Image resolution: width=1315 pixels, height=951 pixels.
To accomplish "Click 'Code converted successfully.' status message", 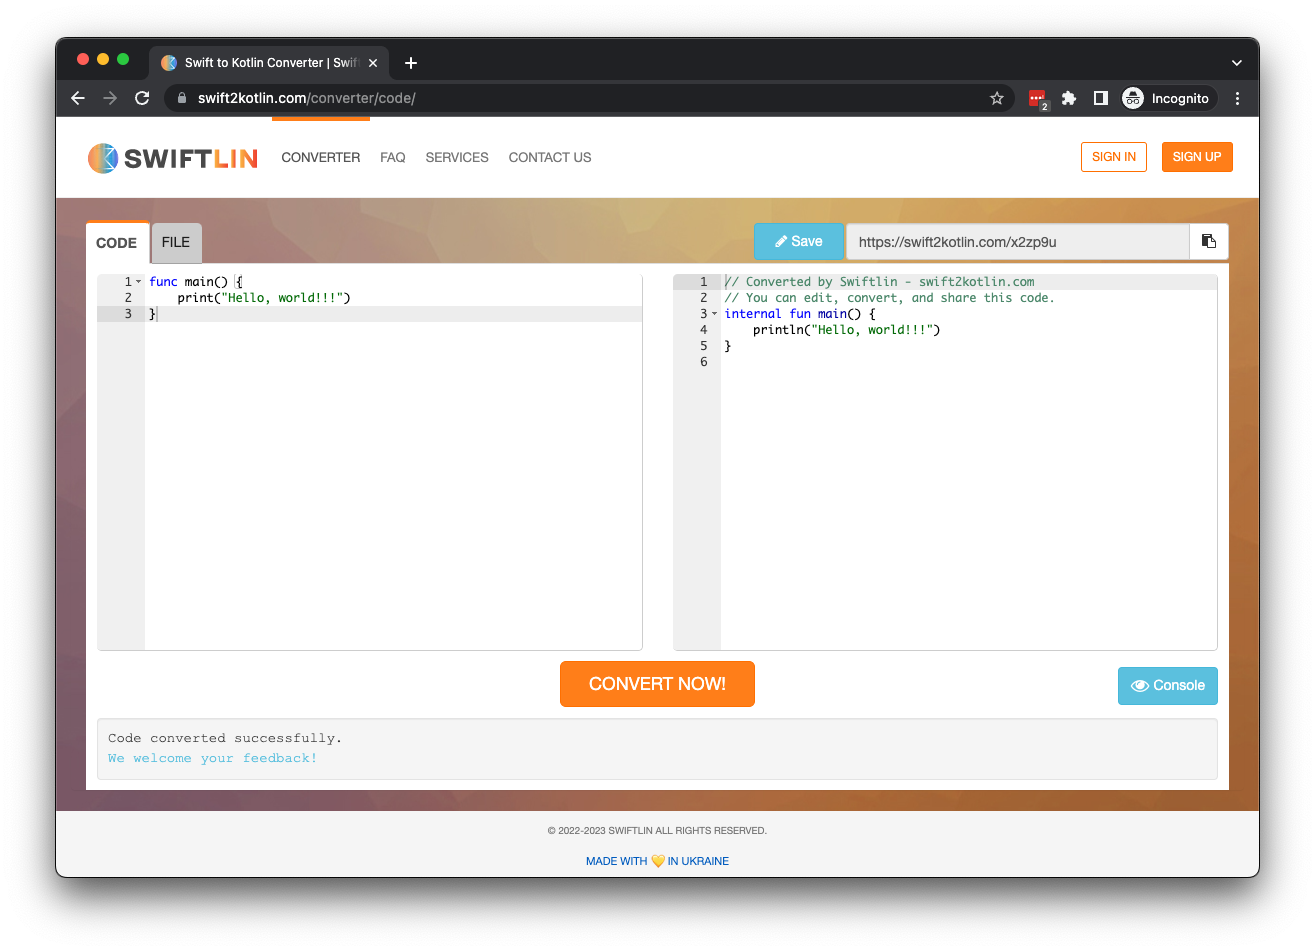I will tap(225, 738).
